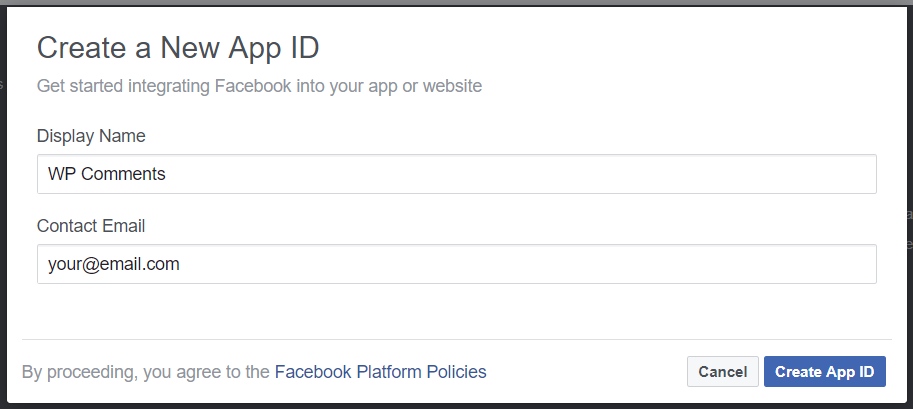
Task: Click empty right end of Contact Email box
Action: click(815, 264)
